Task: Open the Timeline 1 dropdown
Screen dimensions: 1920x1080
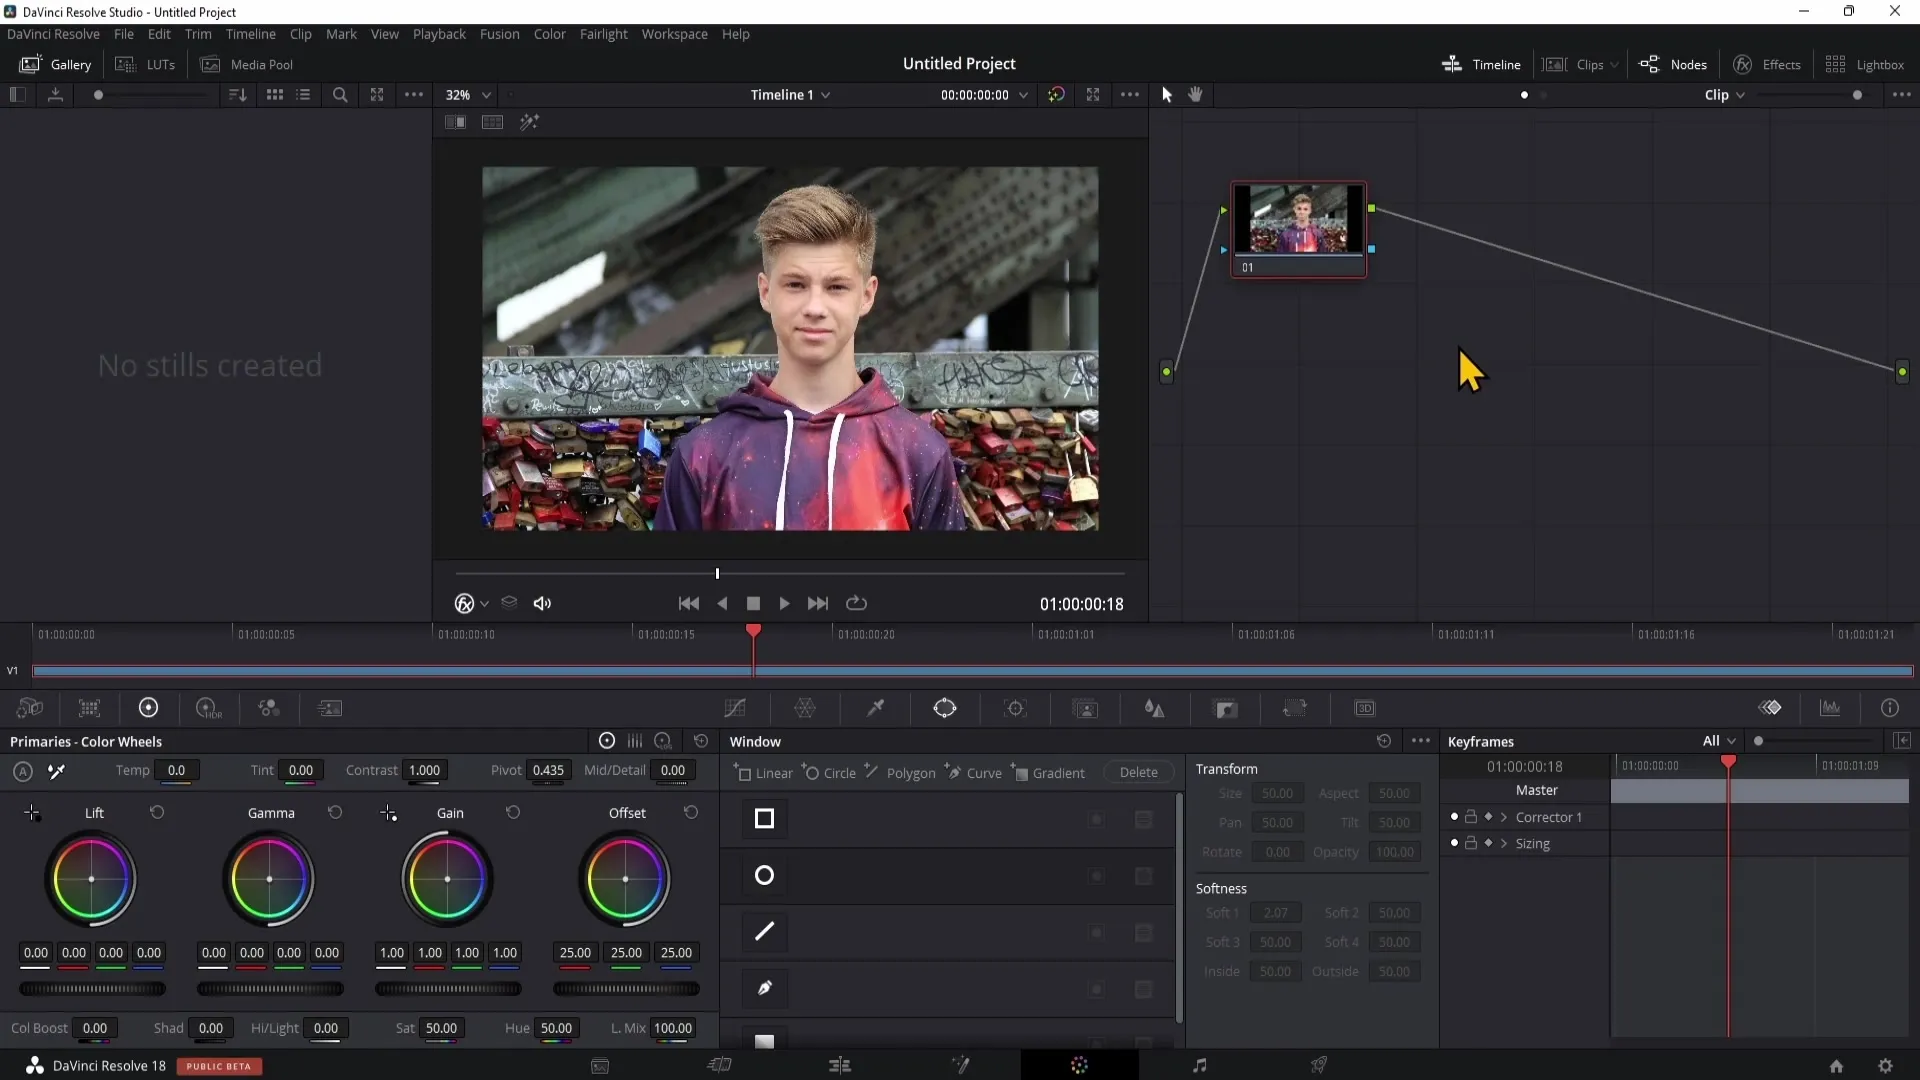Action: pyautogui.click(x=790, y=94)
